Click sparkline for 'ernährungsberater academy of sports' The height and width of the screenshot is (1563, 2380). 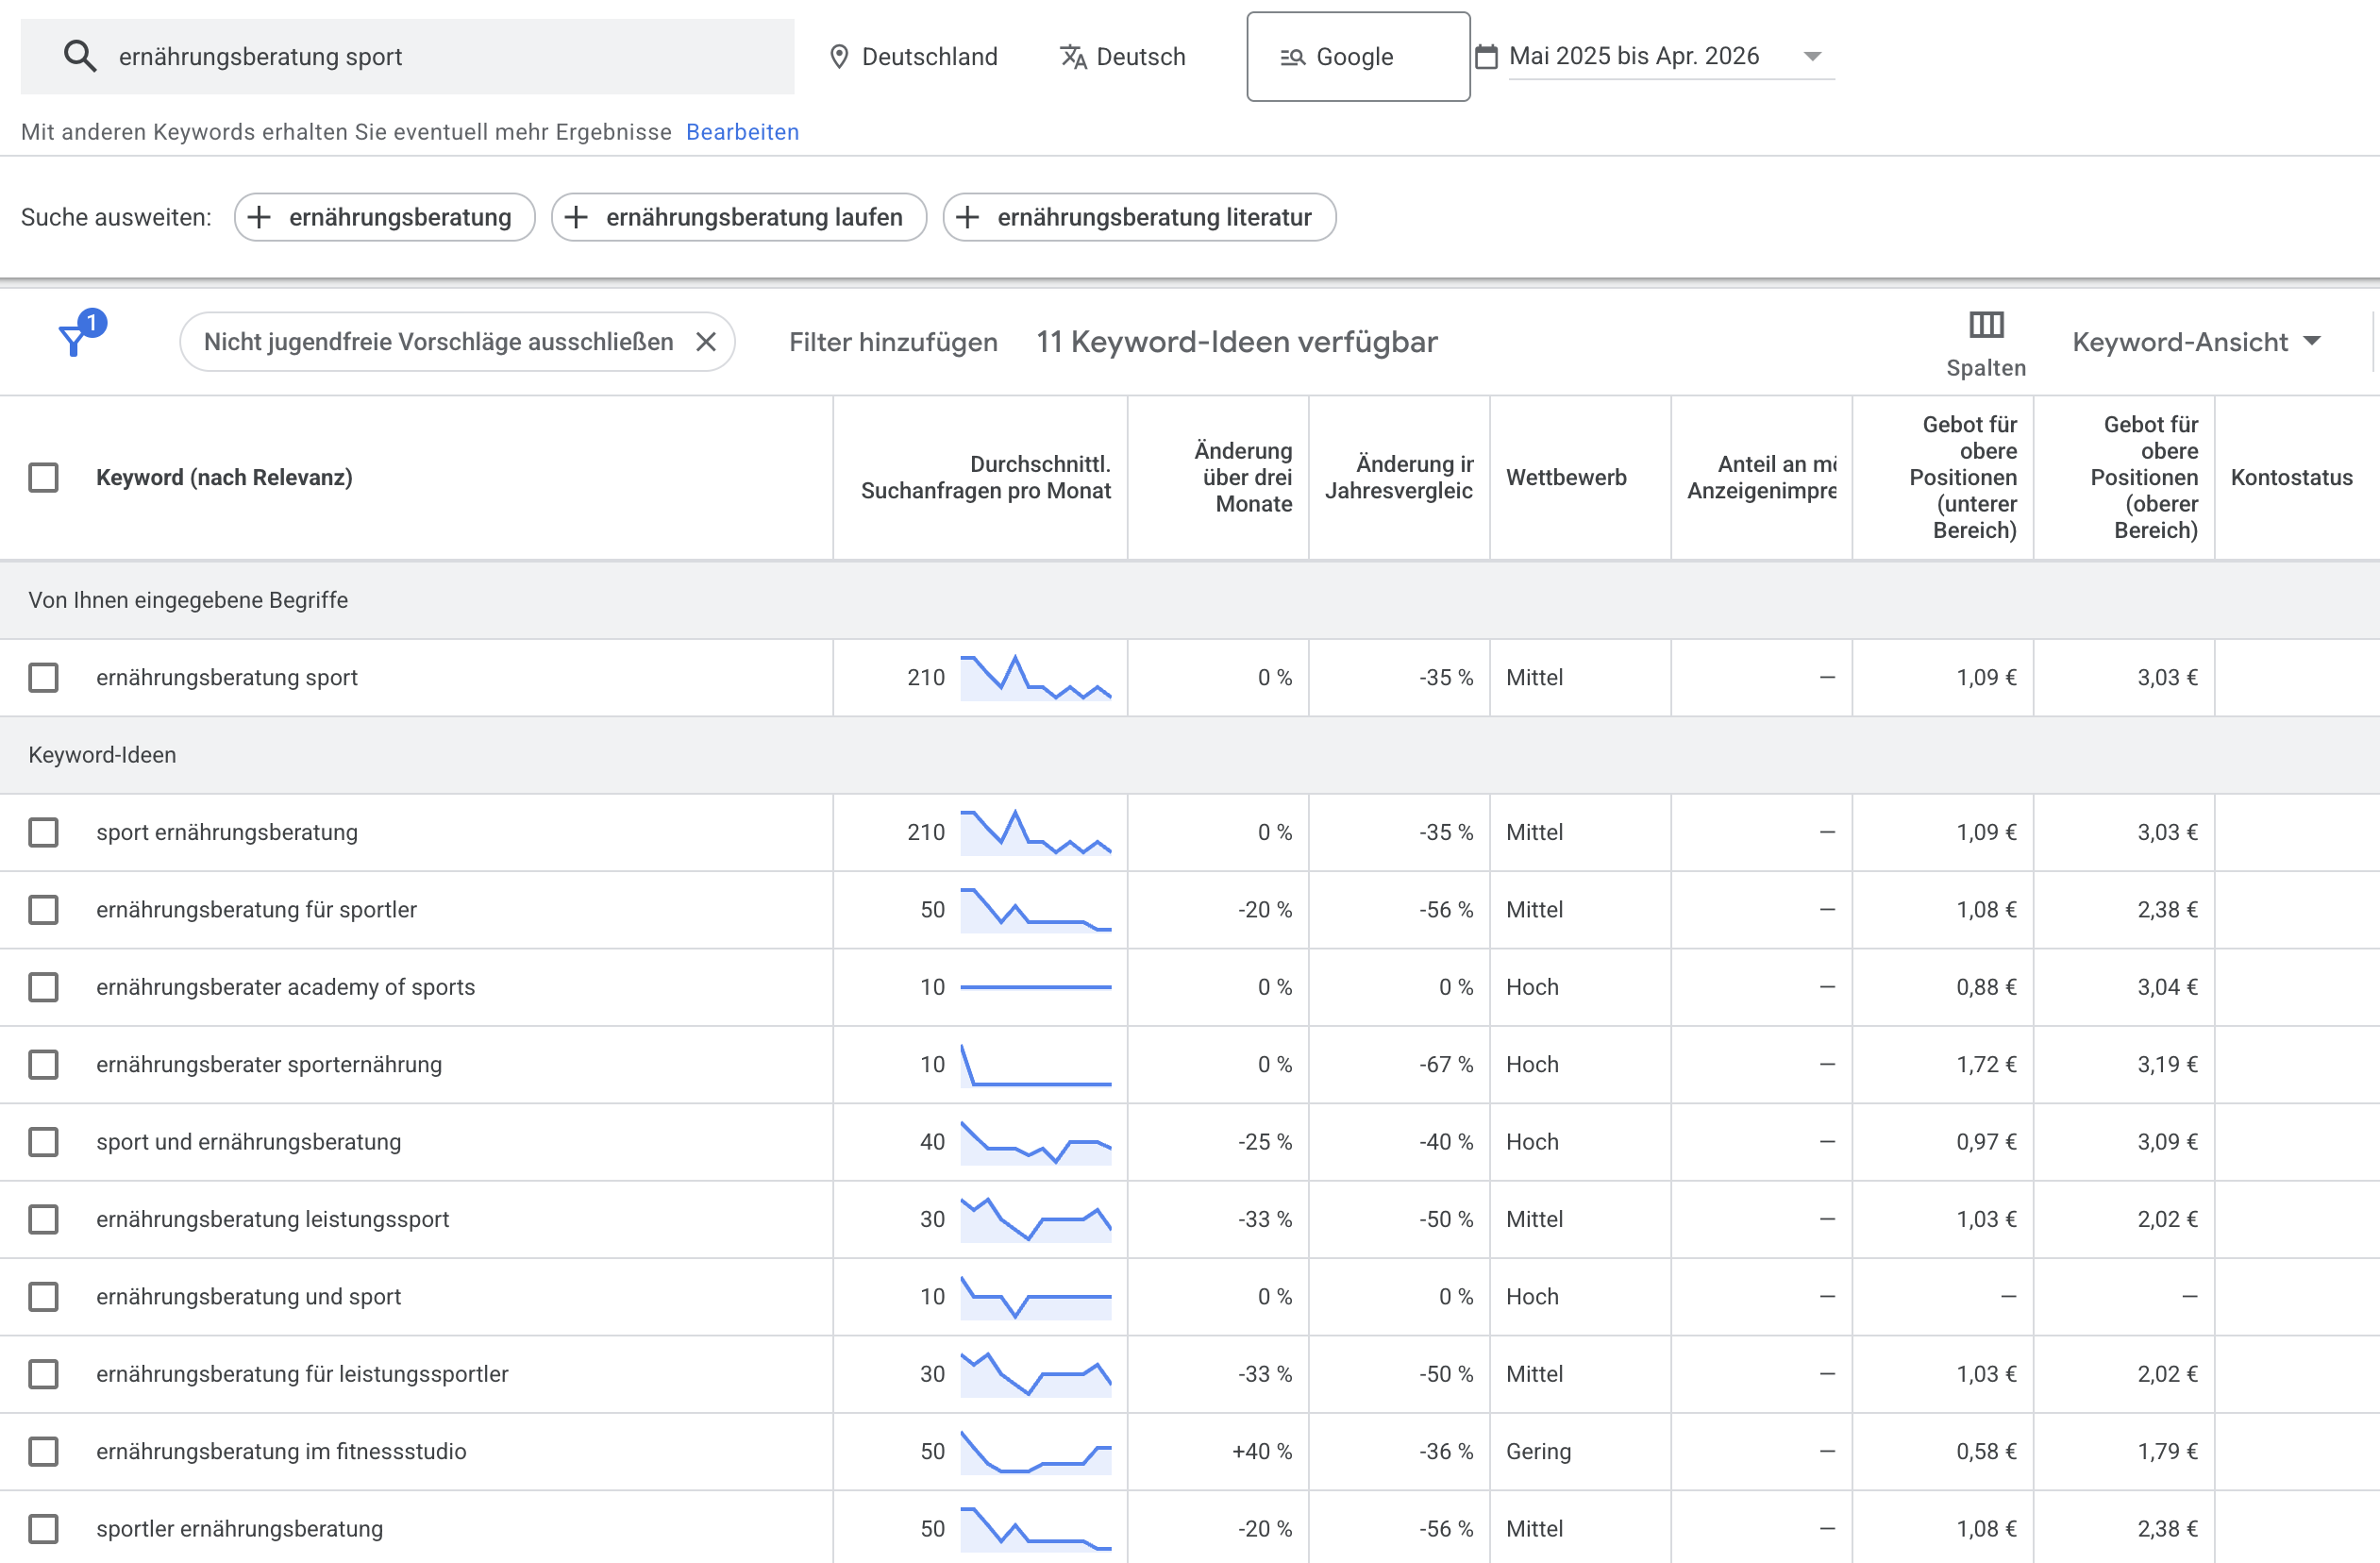point(1035,987)
